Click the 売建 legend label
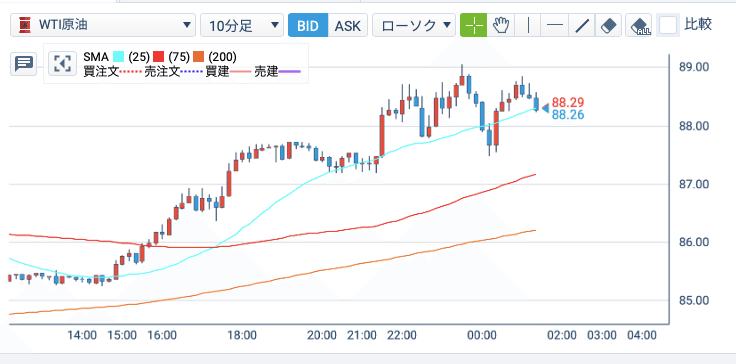The width and height of the screenshot is (736, 364). 266,71
